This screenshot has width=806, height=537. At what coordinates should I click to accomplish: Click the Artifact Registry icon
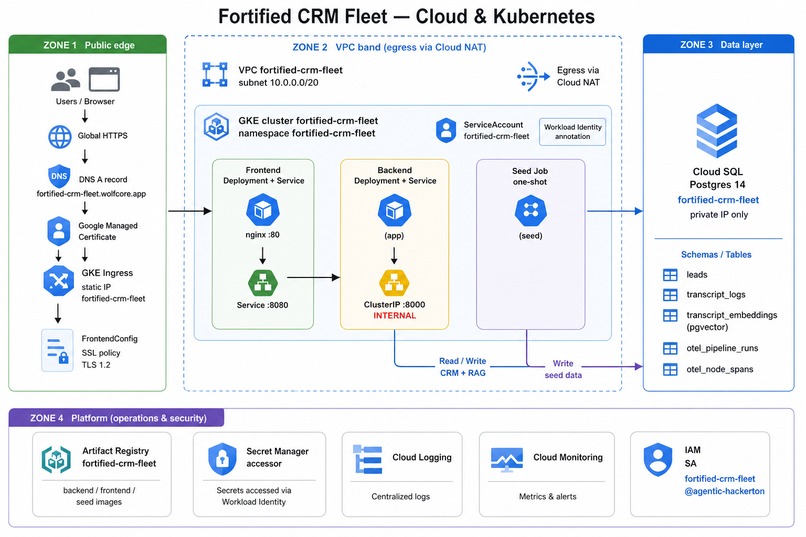56,459
